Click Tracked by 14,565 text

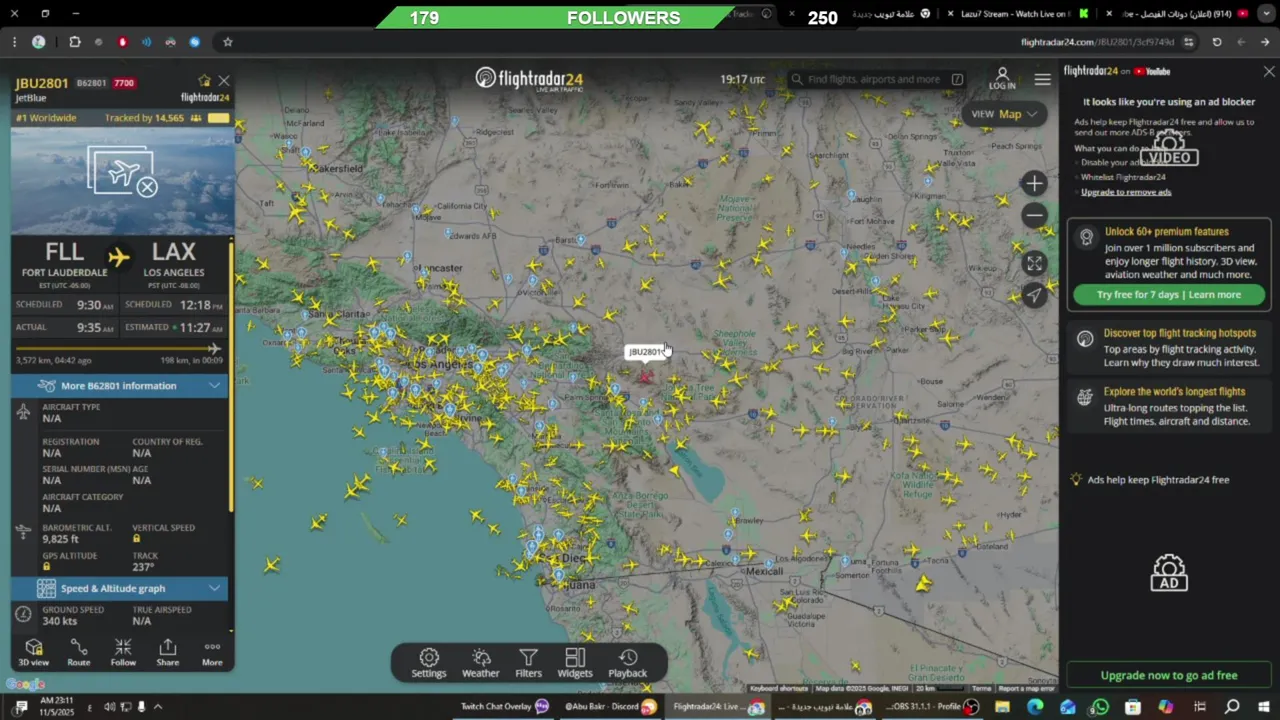(144, 118)
